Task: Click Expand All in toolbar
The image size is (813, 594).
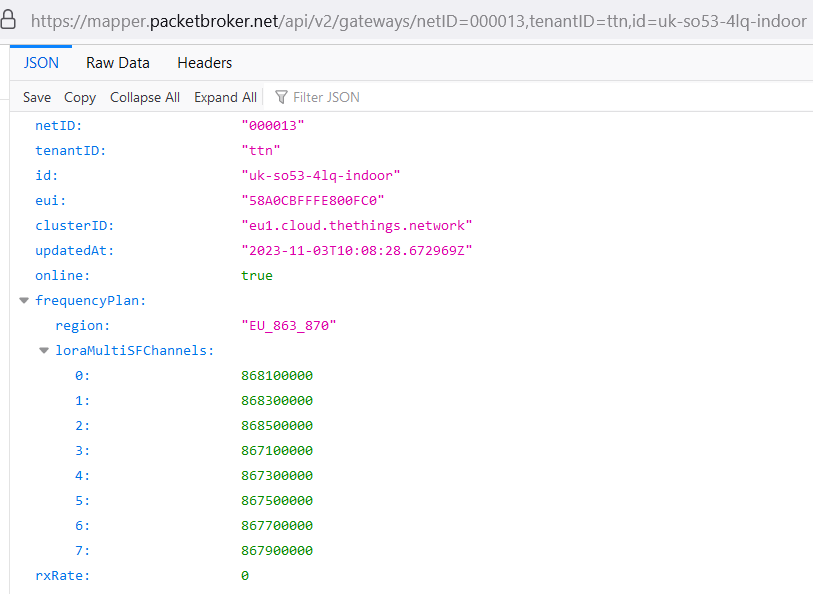Action: pos(225,97)
